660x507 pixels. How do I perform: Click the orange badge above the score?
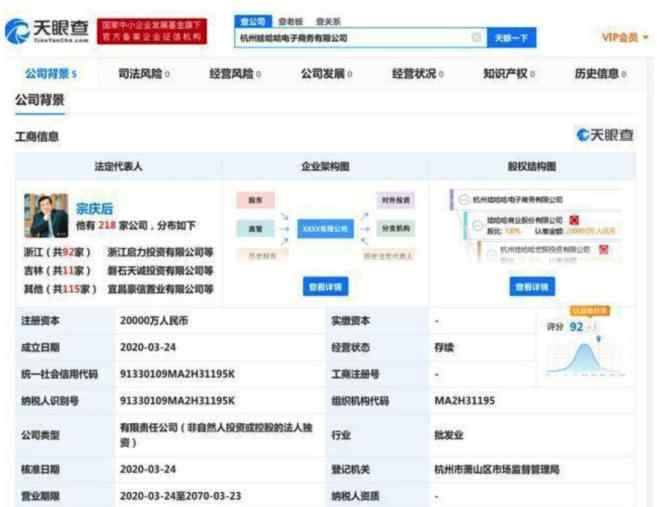[x=590, y=311]
